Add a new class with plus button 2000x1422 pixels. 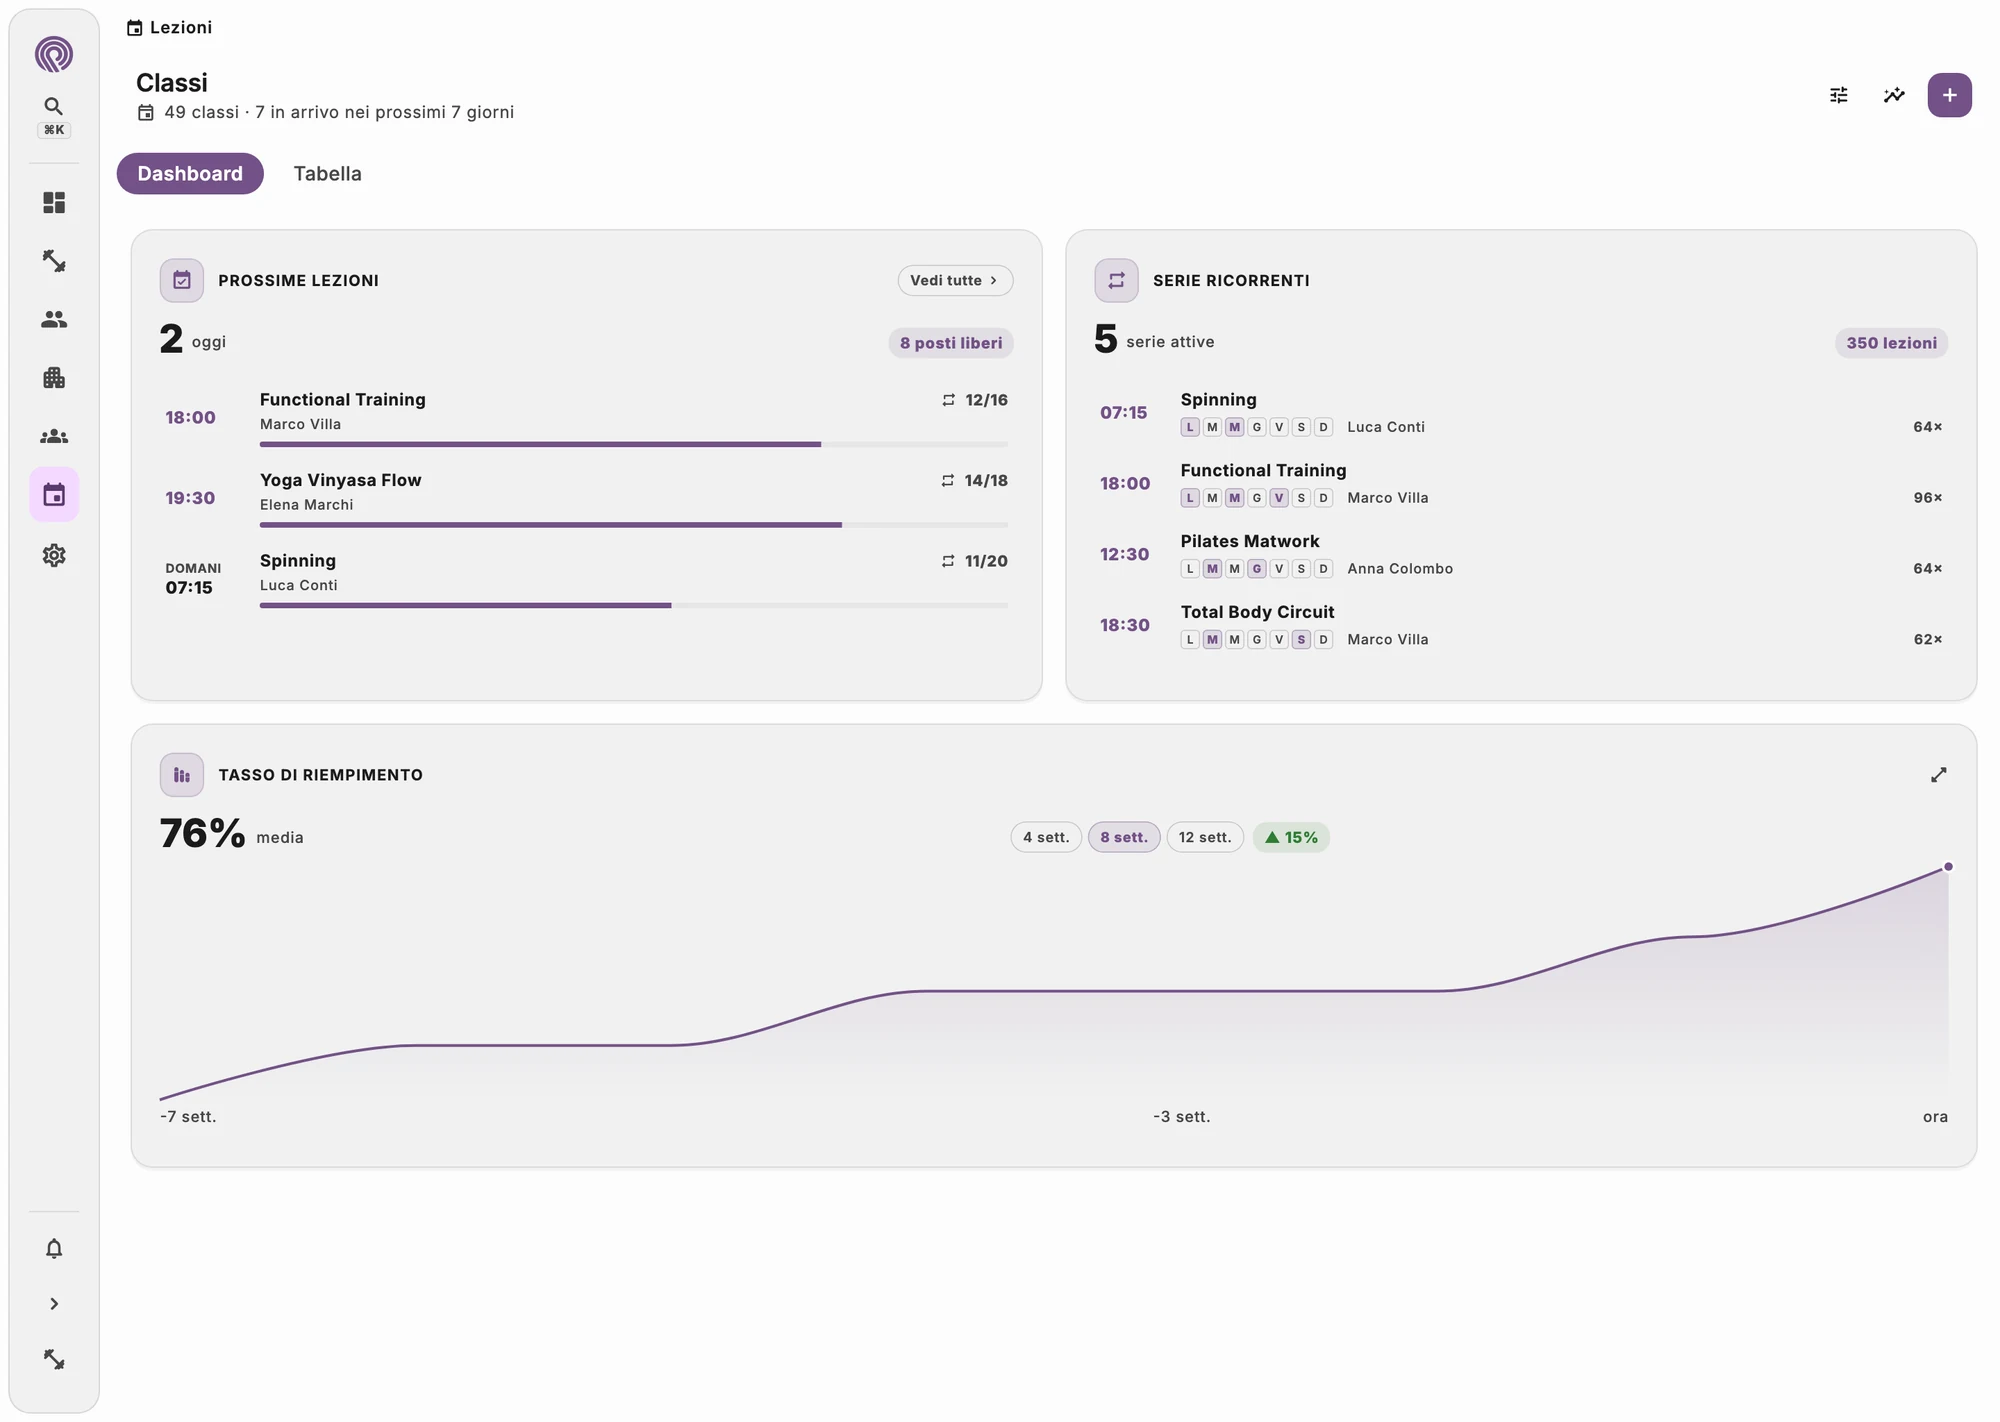point(1950,95)
